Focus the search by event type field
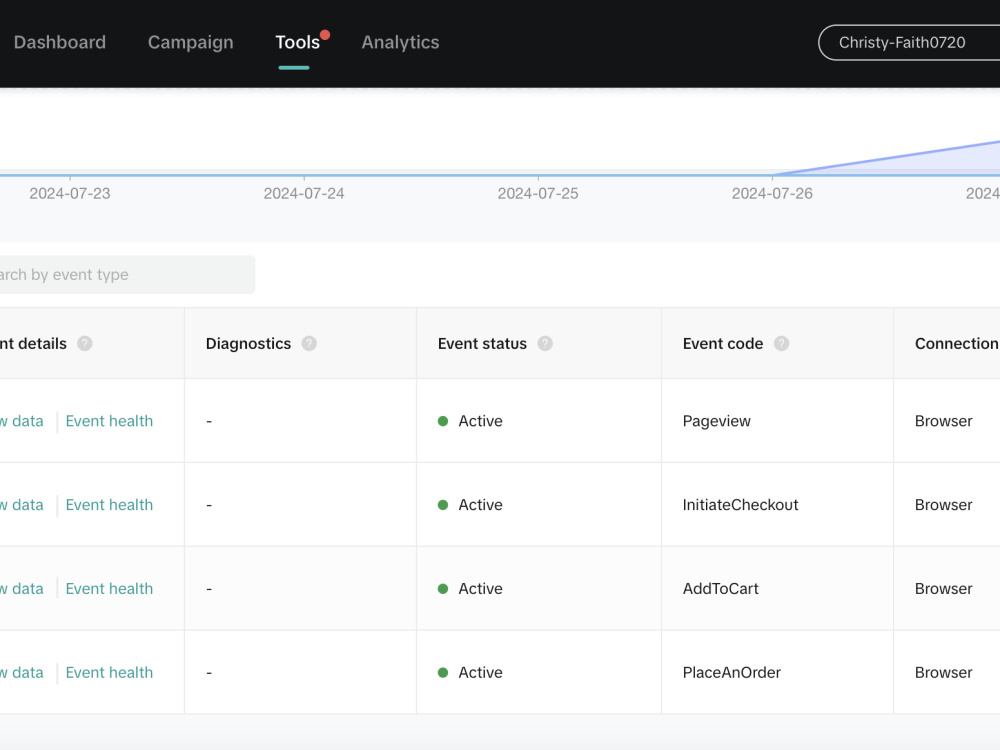Viewport: 1000px width, 750px height. 127,275
